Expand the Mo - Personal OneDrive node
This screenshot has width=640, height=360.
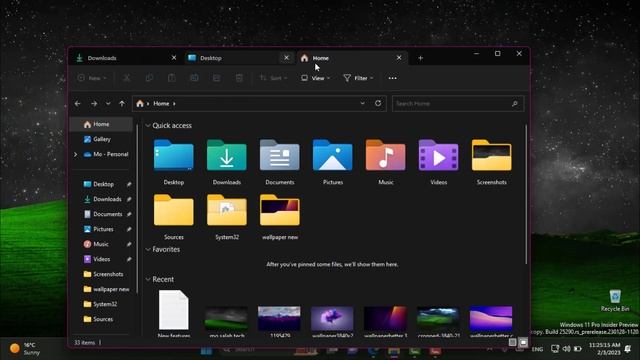(76, 154)
